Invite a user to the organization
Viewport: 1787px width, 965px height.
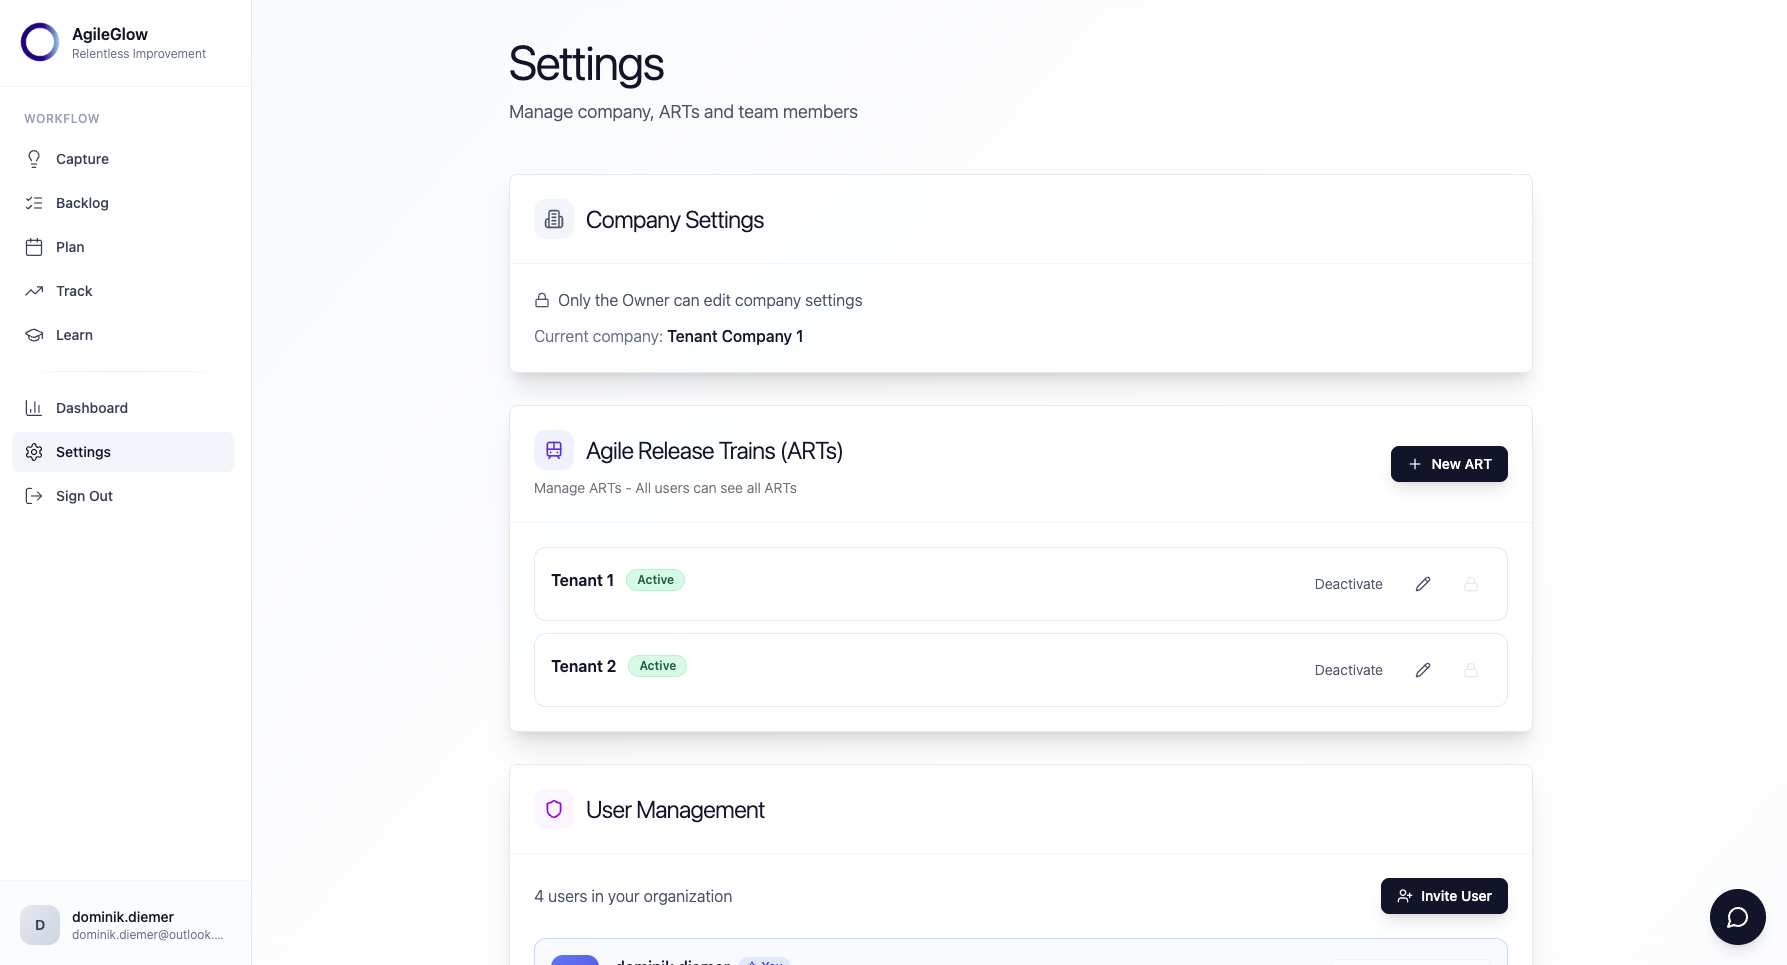coord(1444,896)
